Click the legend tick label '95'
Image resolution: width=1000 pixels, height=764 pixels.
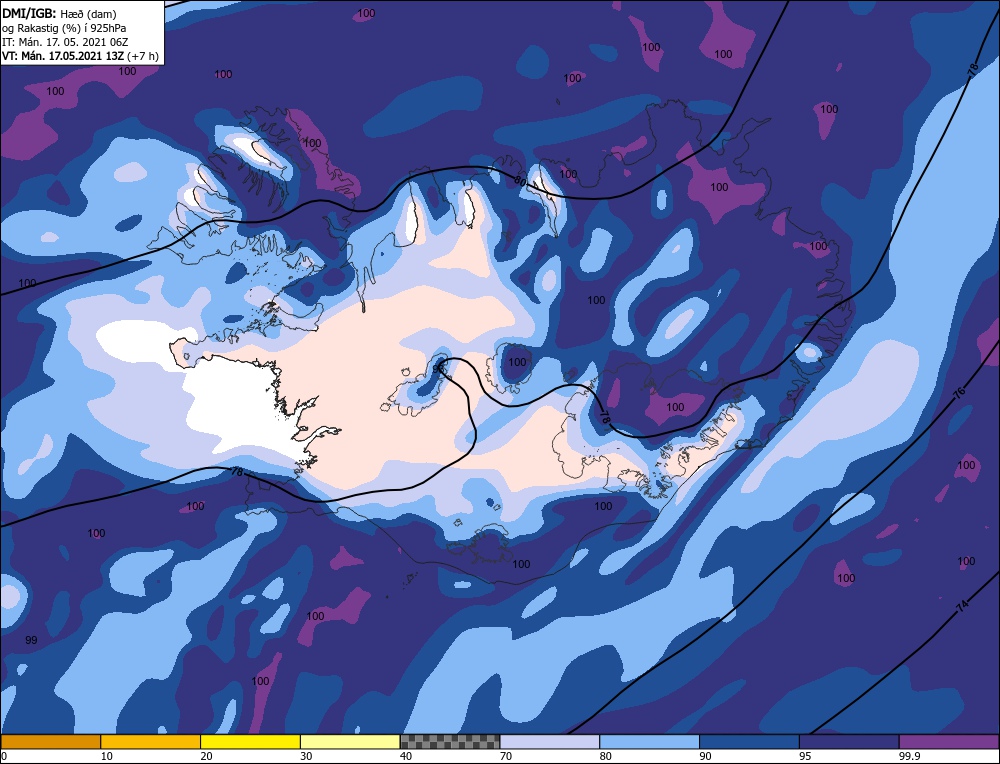tap(805, 756)
